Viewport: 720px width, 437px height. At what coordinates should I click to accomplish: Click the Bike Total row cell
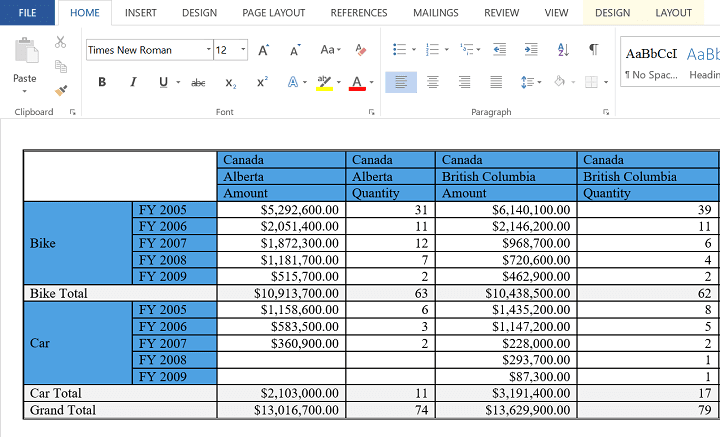click(x=120, y=293)
